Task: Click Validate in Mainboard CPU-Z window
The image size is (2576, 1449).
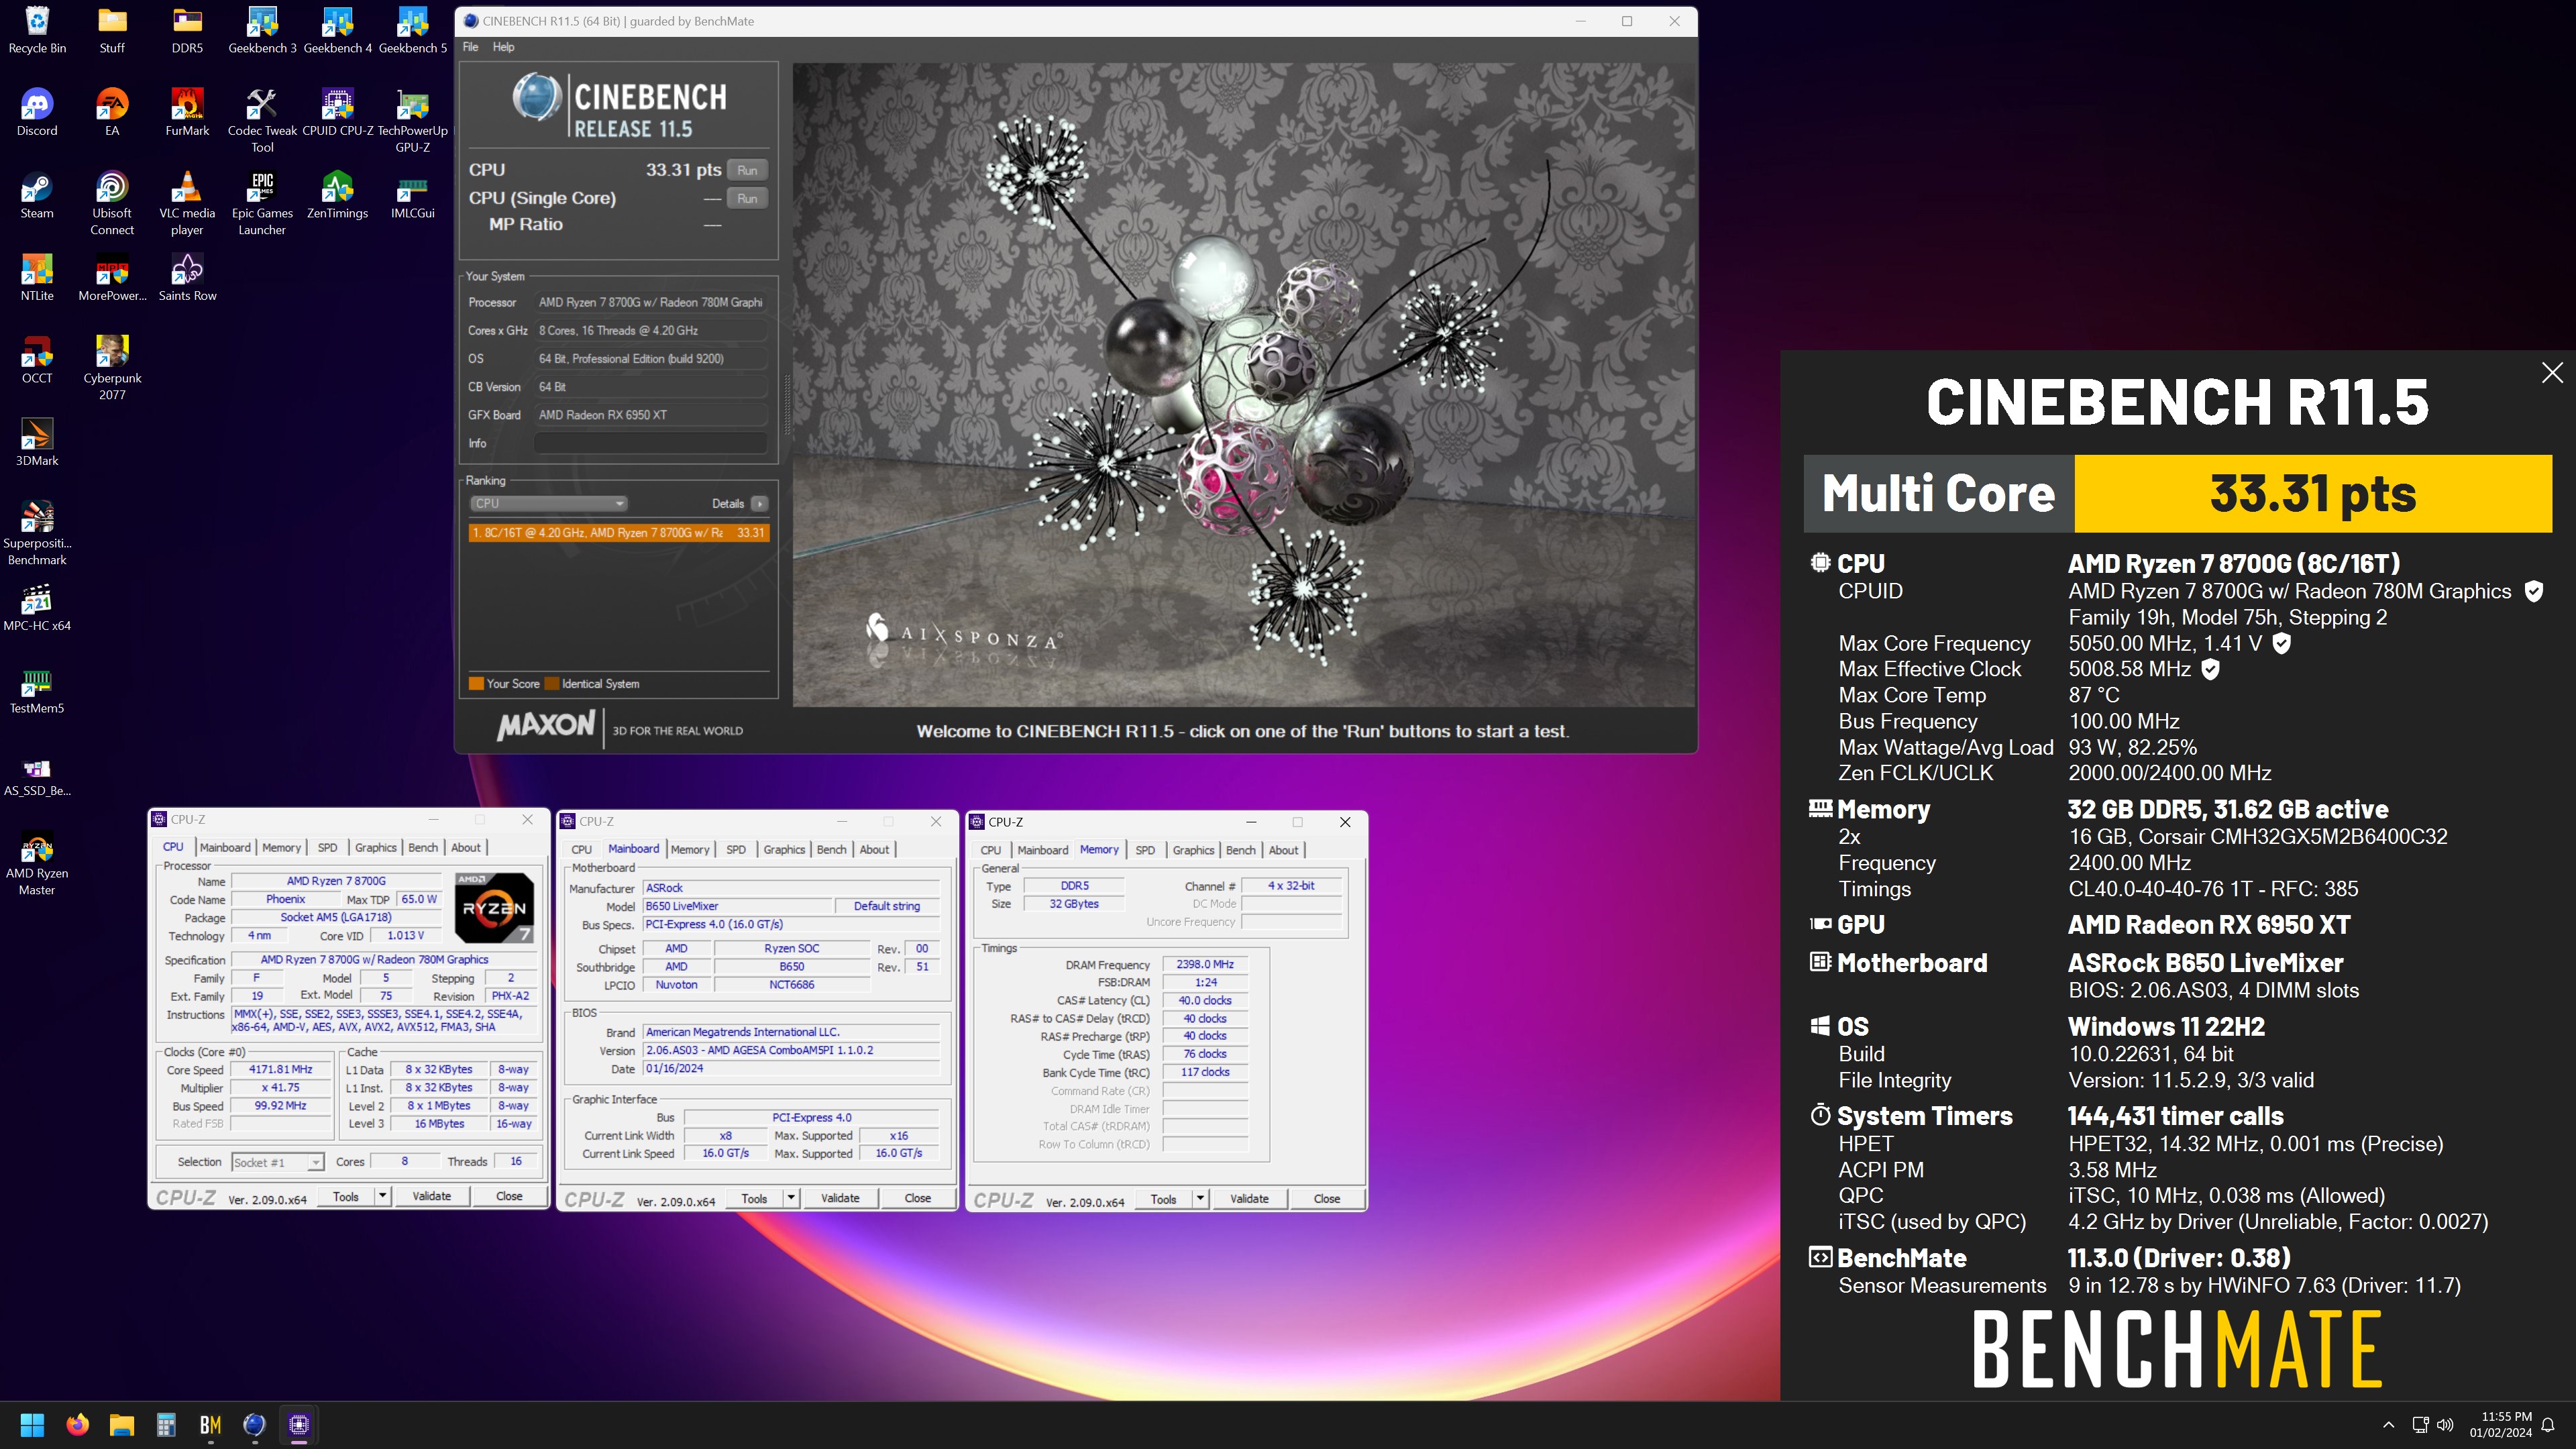Action: (840, 1198)
